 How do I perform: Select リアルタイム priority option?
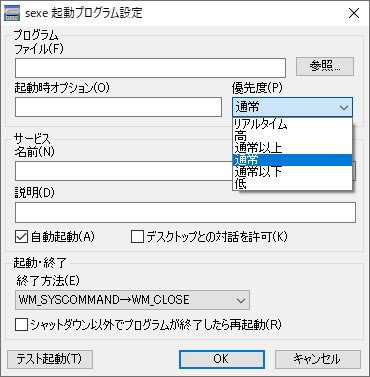(x=292, y=124)
